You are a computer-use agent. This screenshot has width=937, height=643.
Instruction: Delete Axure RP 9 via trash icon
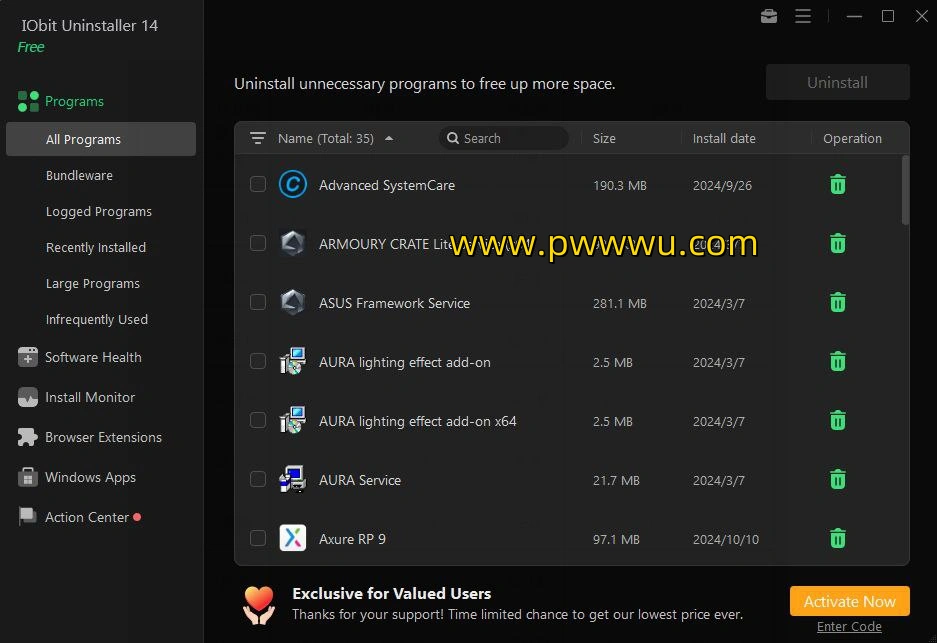[x=838, y=538]
